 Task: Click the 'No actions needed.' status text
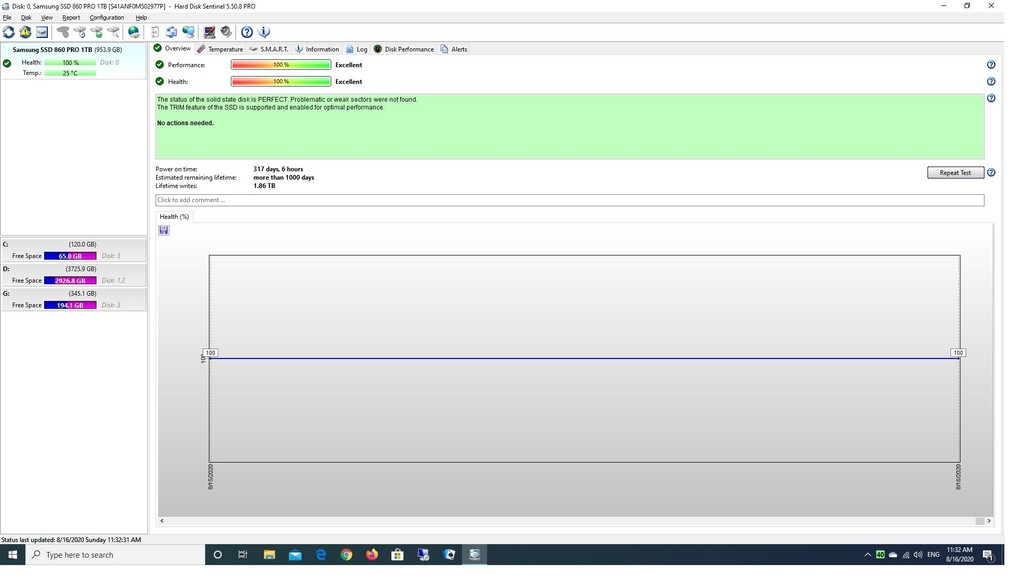coord(185,123)
